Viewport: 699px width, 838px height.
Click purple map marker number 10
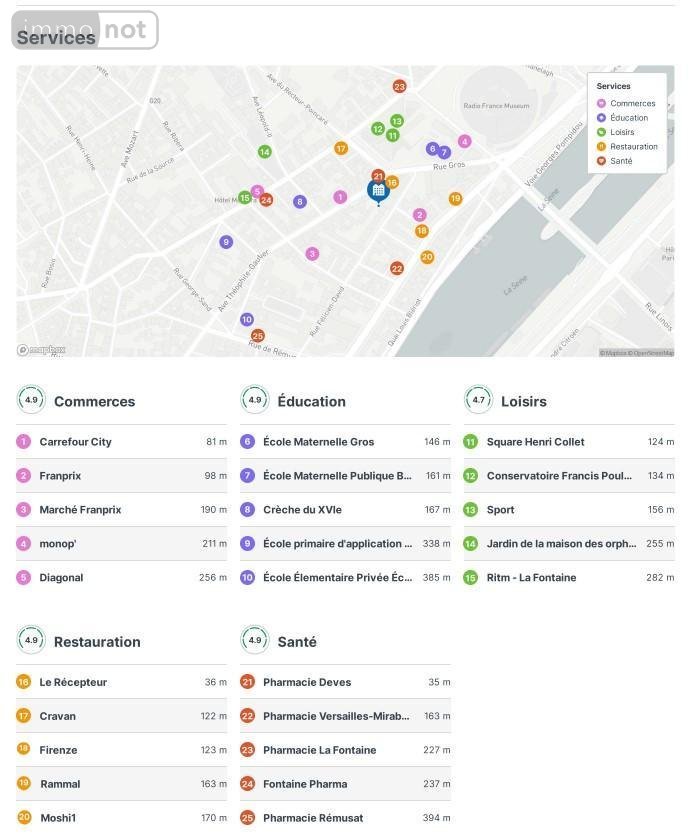[x=247, y=320]
